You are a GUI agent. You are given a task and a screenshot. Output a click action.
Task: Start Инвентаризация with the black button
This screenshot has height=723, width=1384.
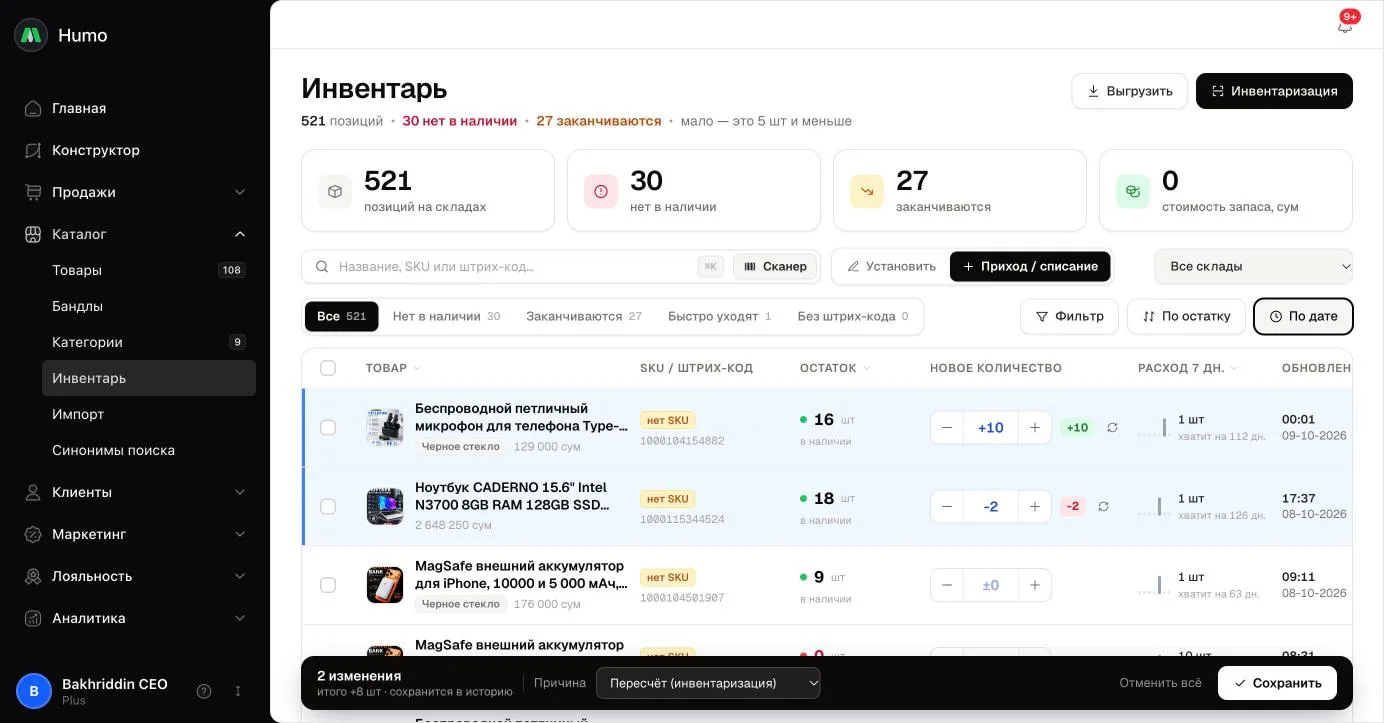[x=1274, y=91]
